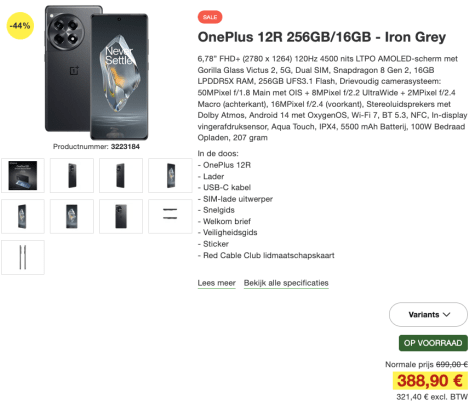475x405 pixels.
Task: Select the straight rear view thumbnail
Action: point(121,216)
